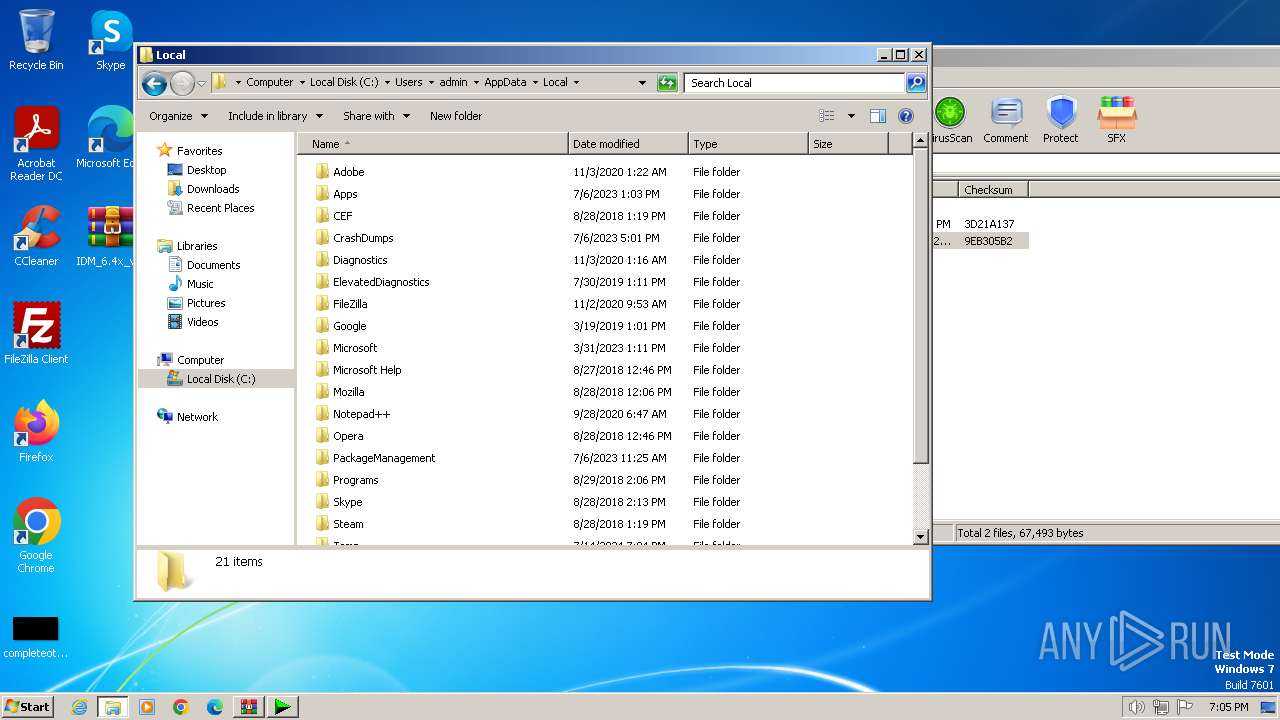Select Network in navigation pane

pos(196,417)
